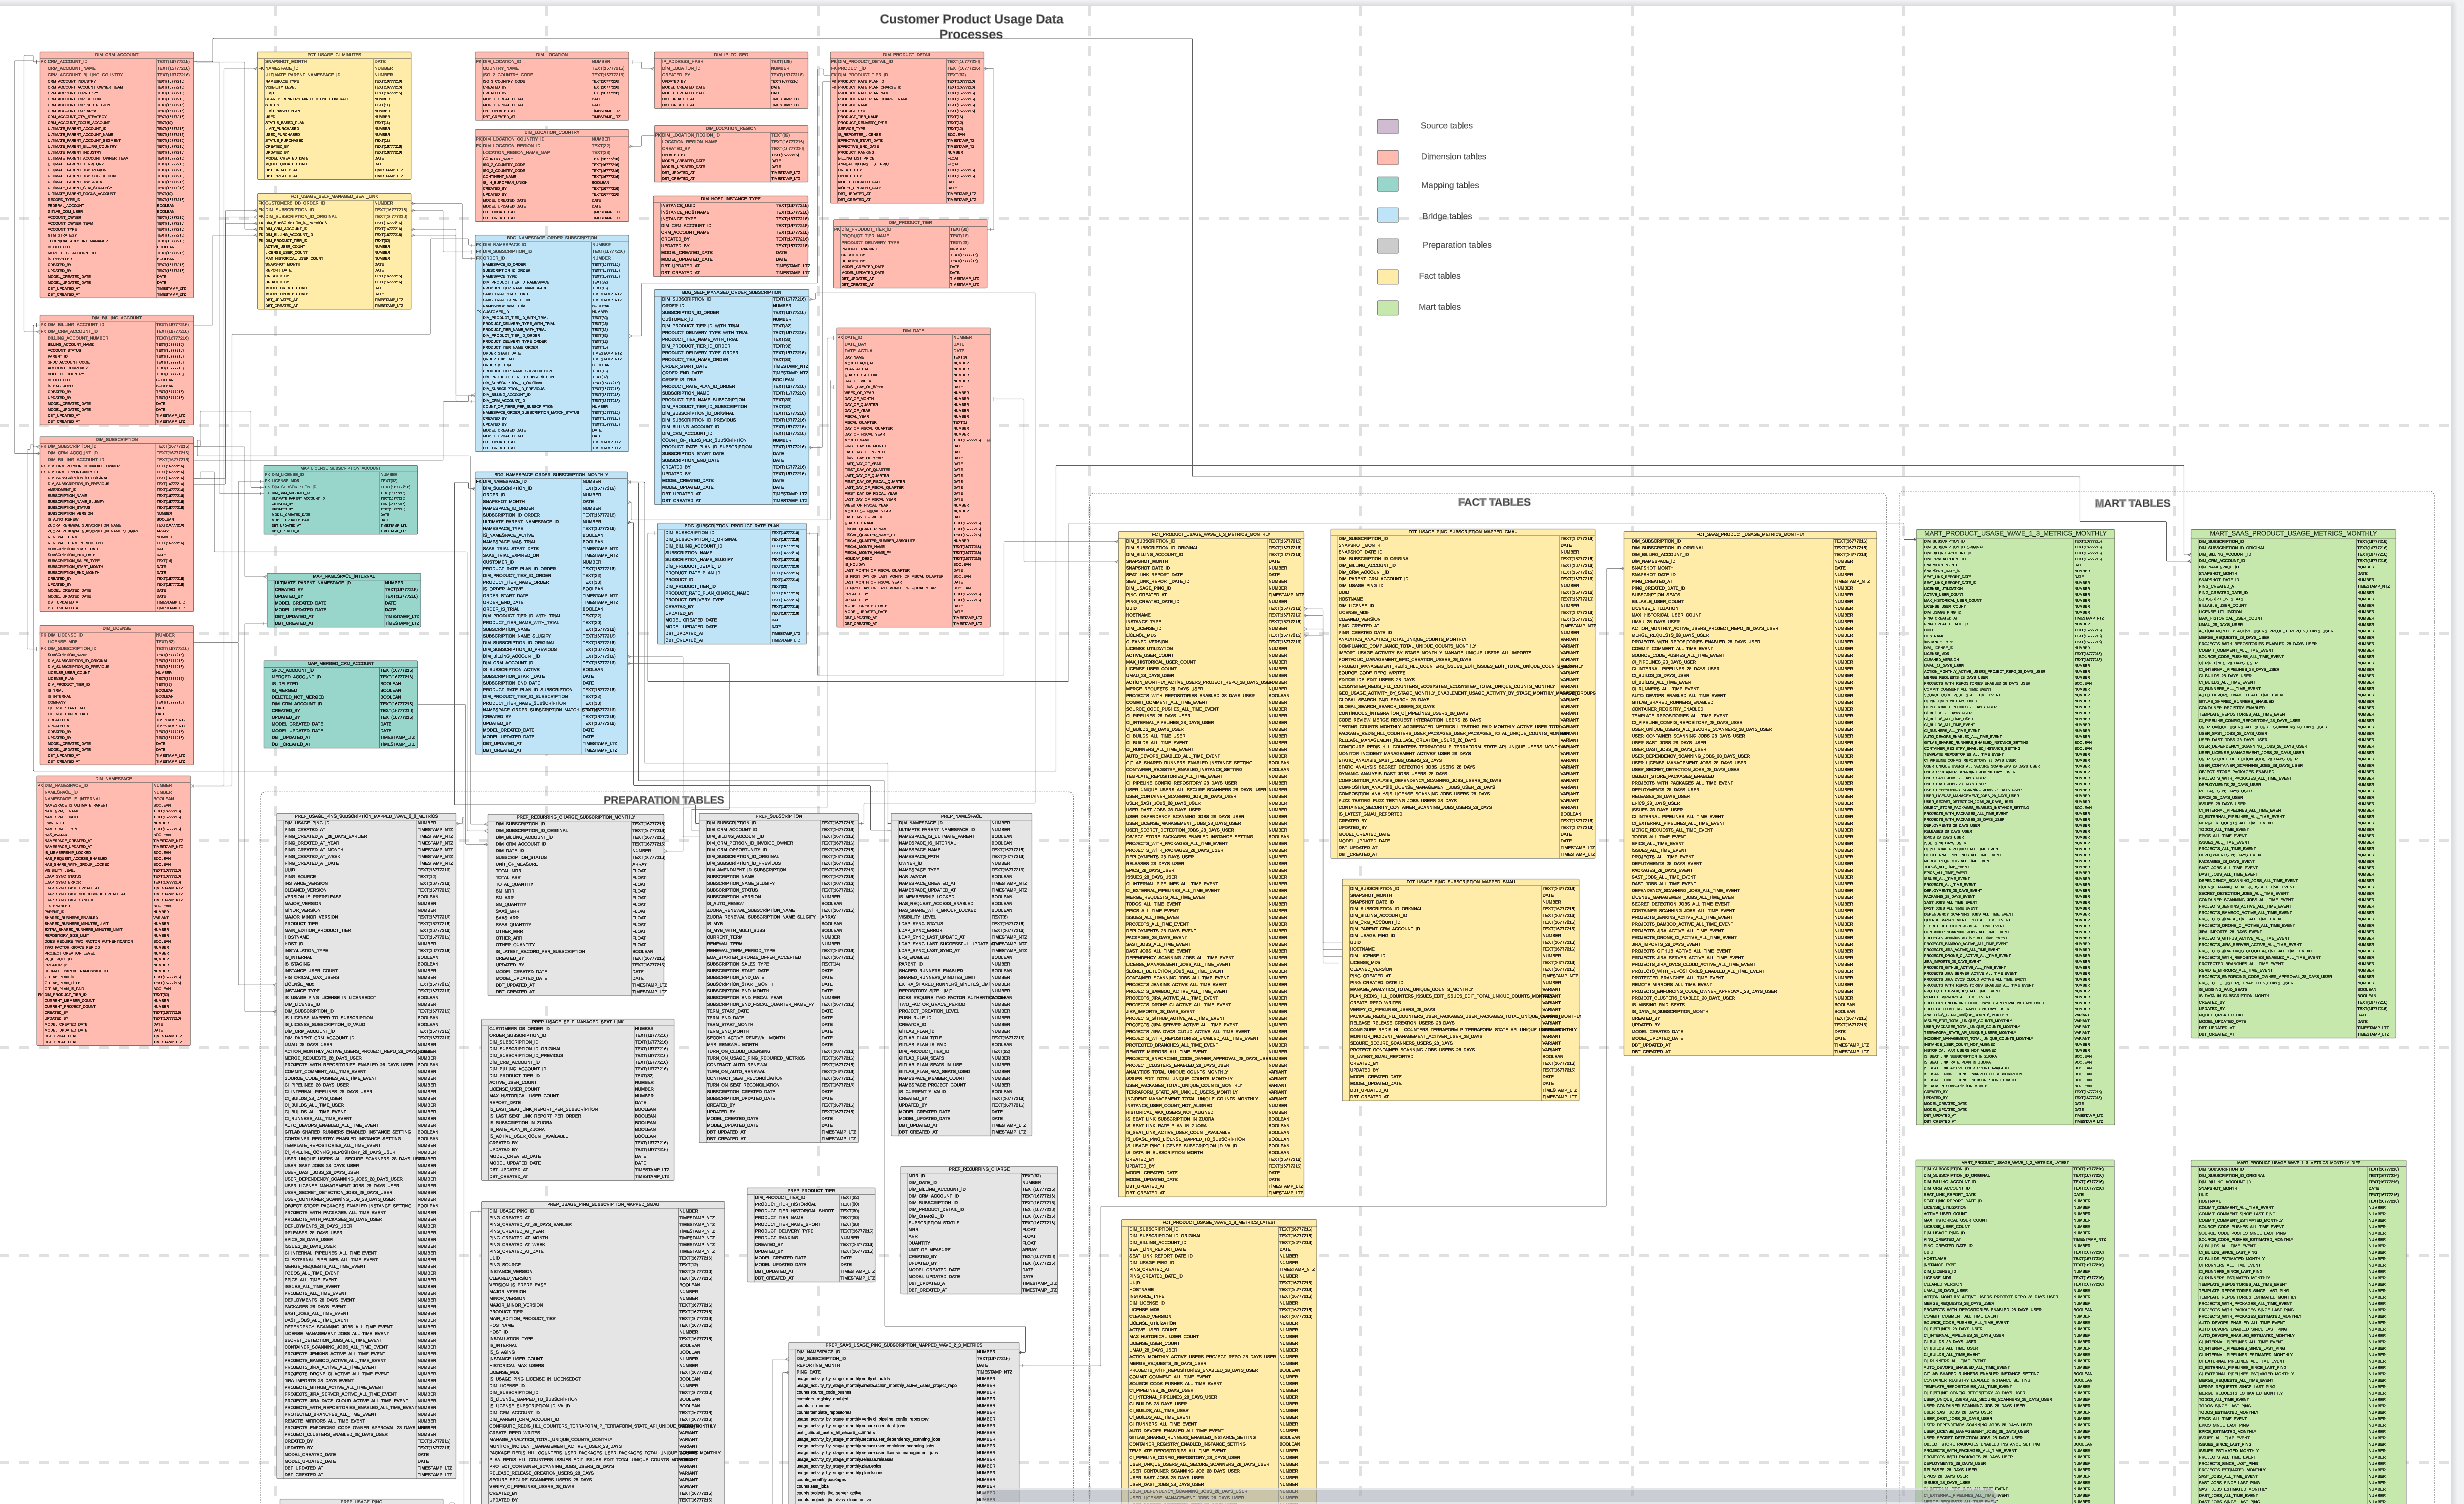
Task: Select the 'Mart tables' legend label
Action: coord(1439,307)
